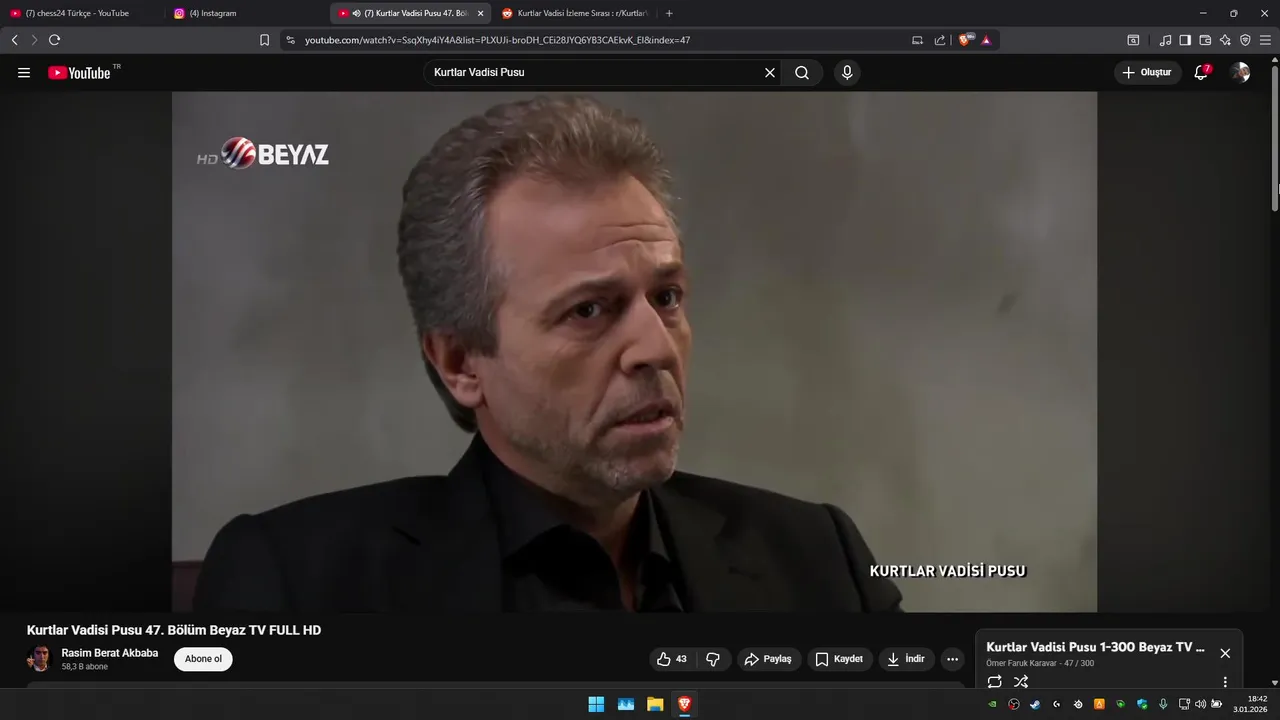Open NVIDIA tray icon
The width and height of the screenshot is (1280, 720).
[x=993, y=704]
